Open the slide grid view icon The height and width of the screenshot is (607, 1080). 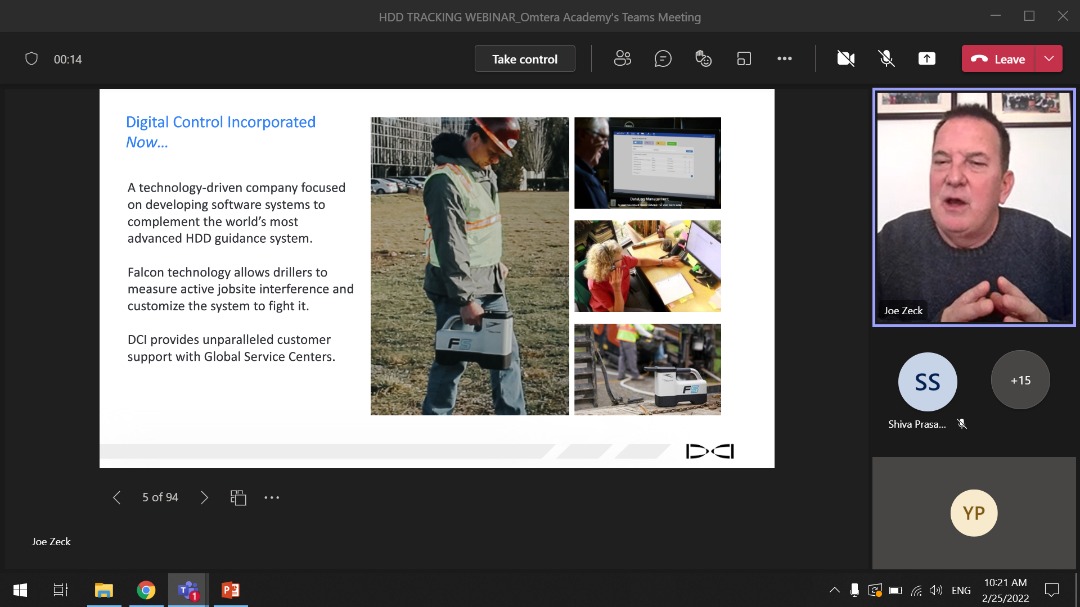click(x=238, y=497)
